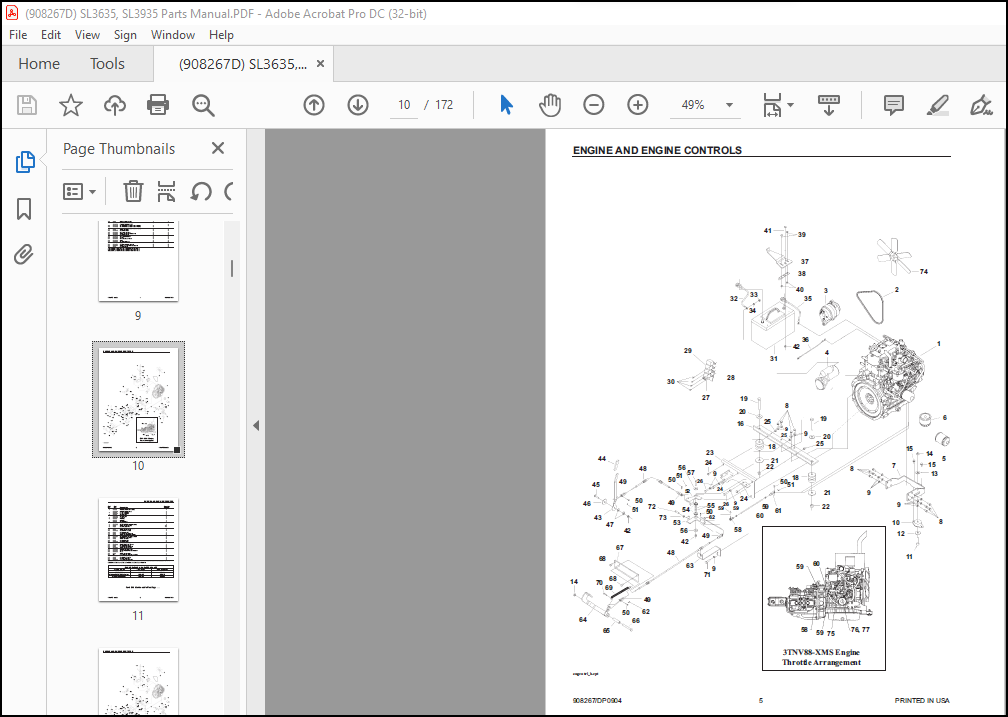Open the Attachments paperclip panel
Image resolution: width=1008 pixels, height=717 pixels.
[24, 255]
